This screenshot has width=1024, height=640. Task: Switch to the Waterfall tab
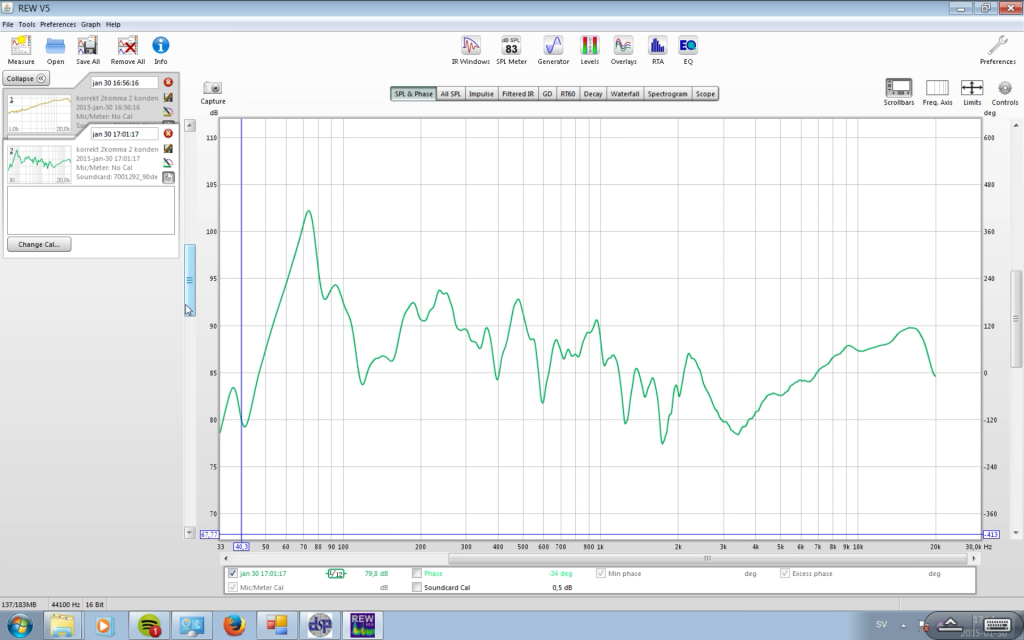(x=625, y=94)
